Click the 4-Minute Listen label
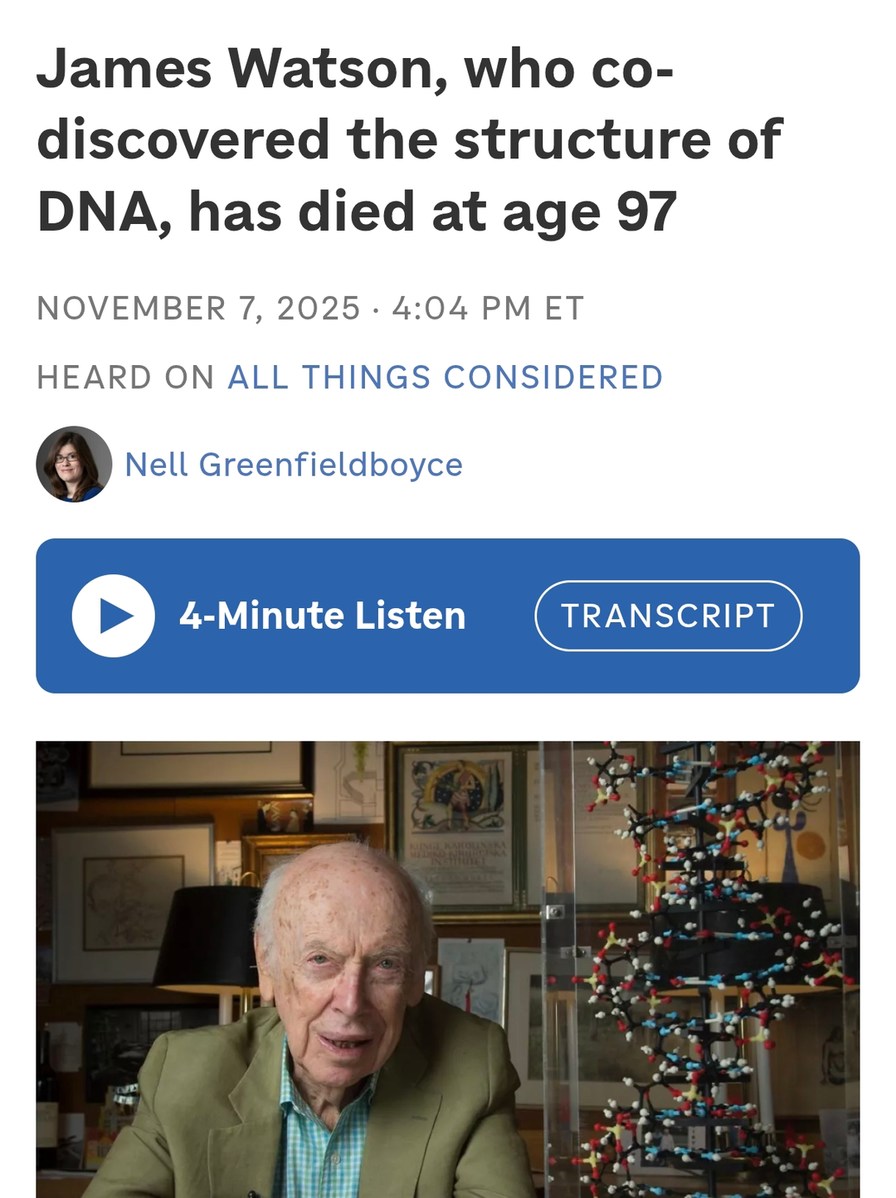The width and height of the screenshot is (896, 1198). (x=320, y=616)
